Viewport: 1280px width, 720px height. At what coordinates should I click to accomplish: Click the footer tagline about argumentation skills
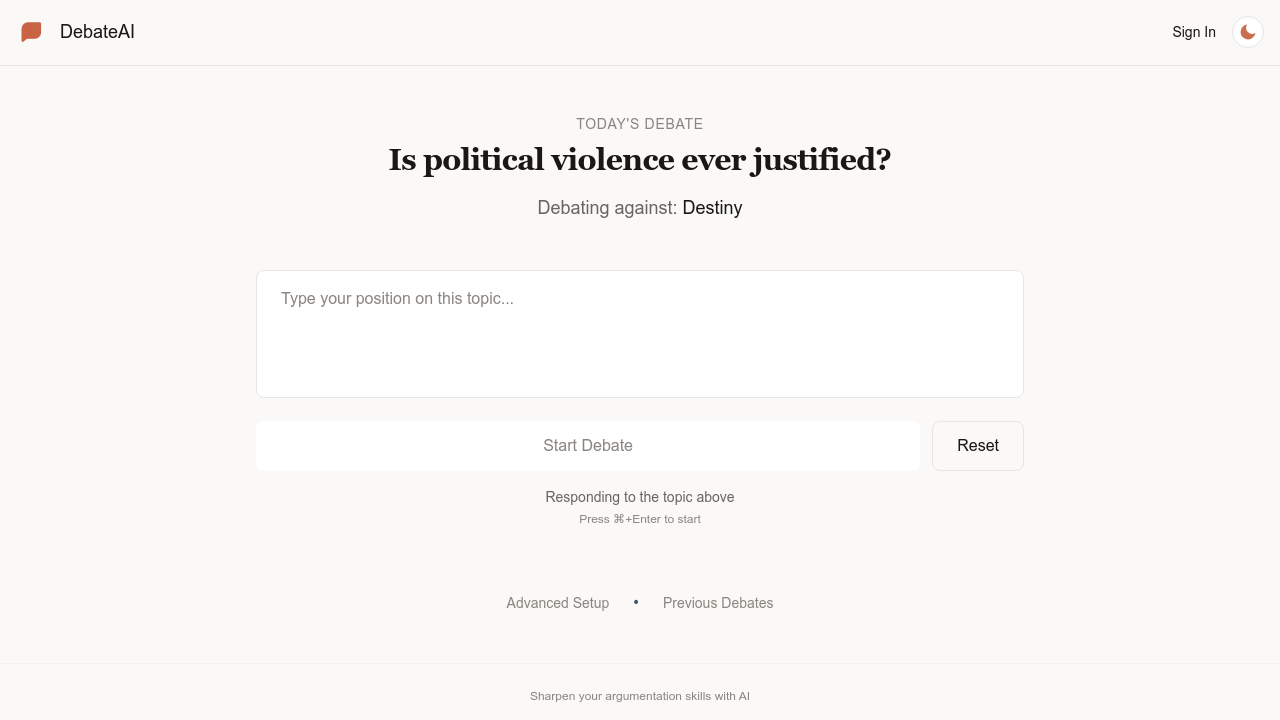tap(639, 696)
